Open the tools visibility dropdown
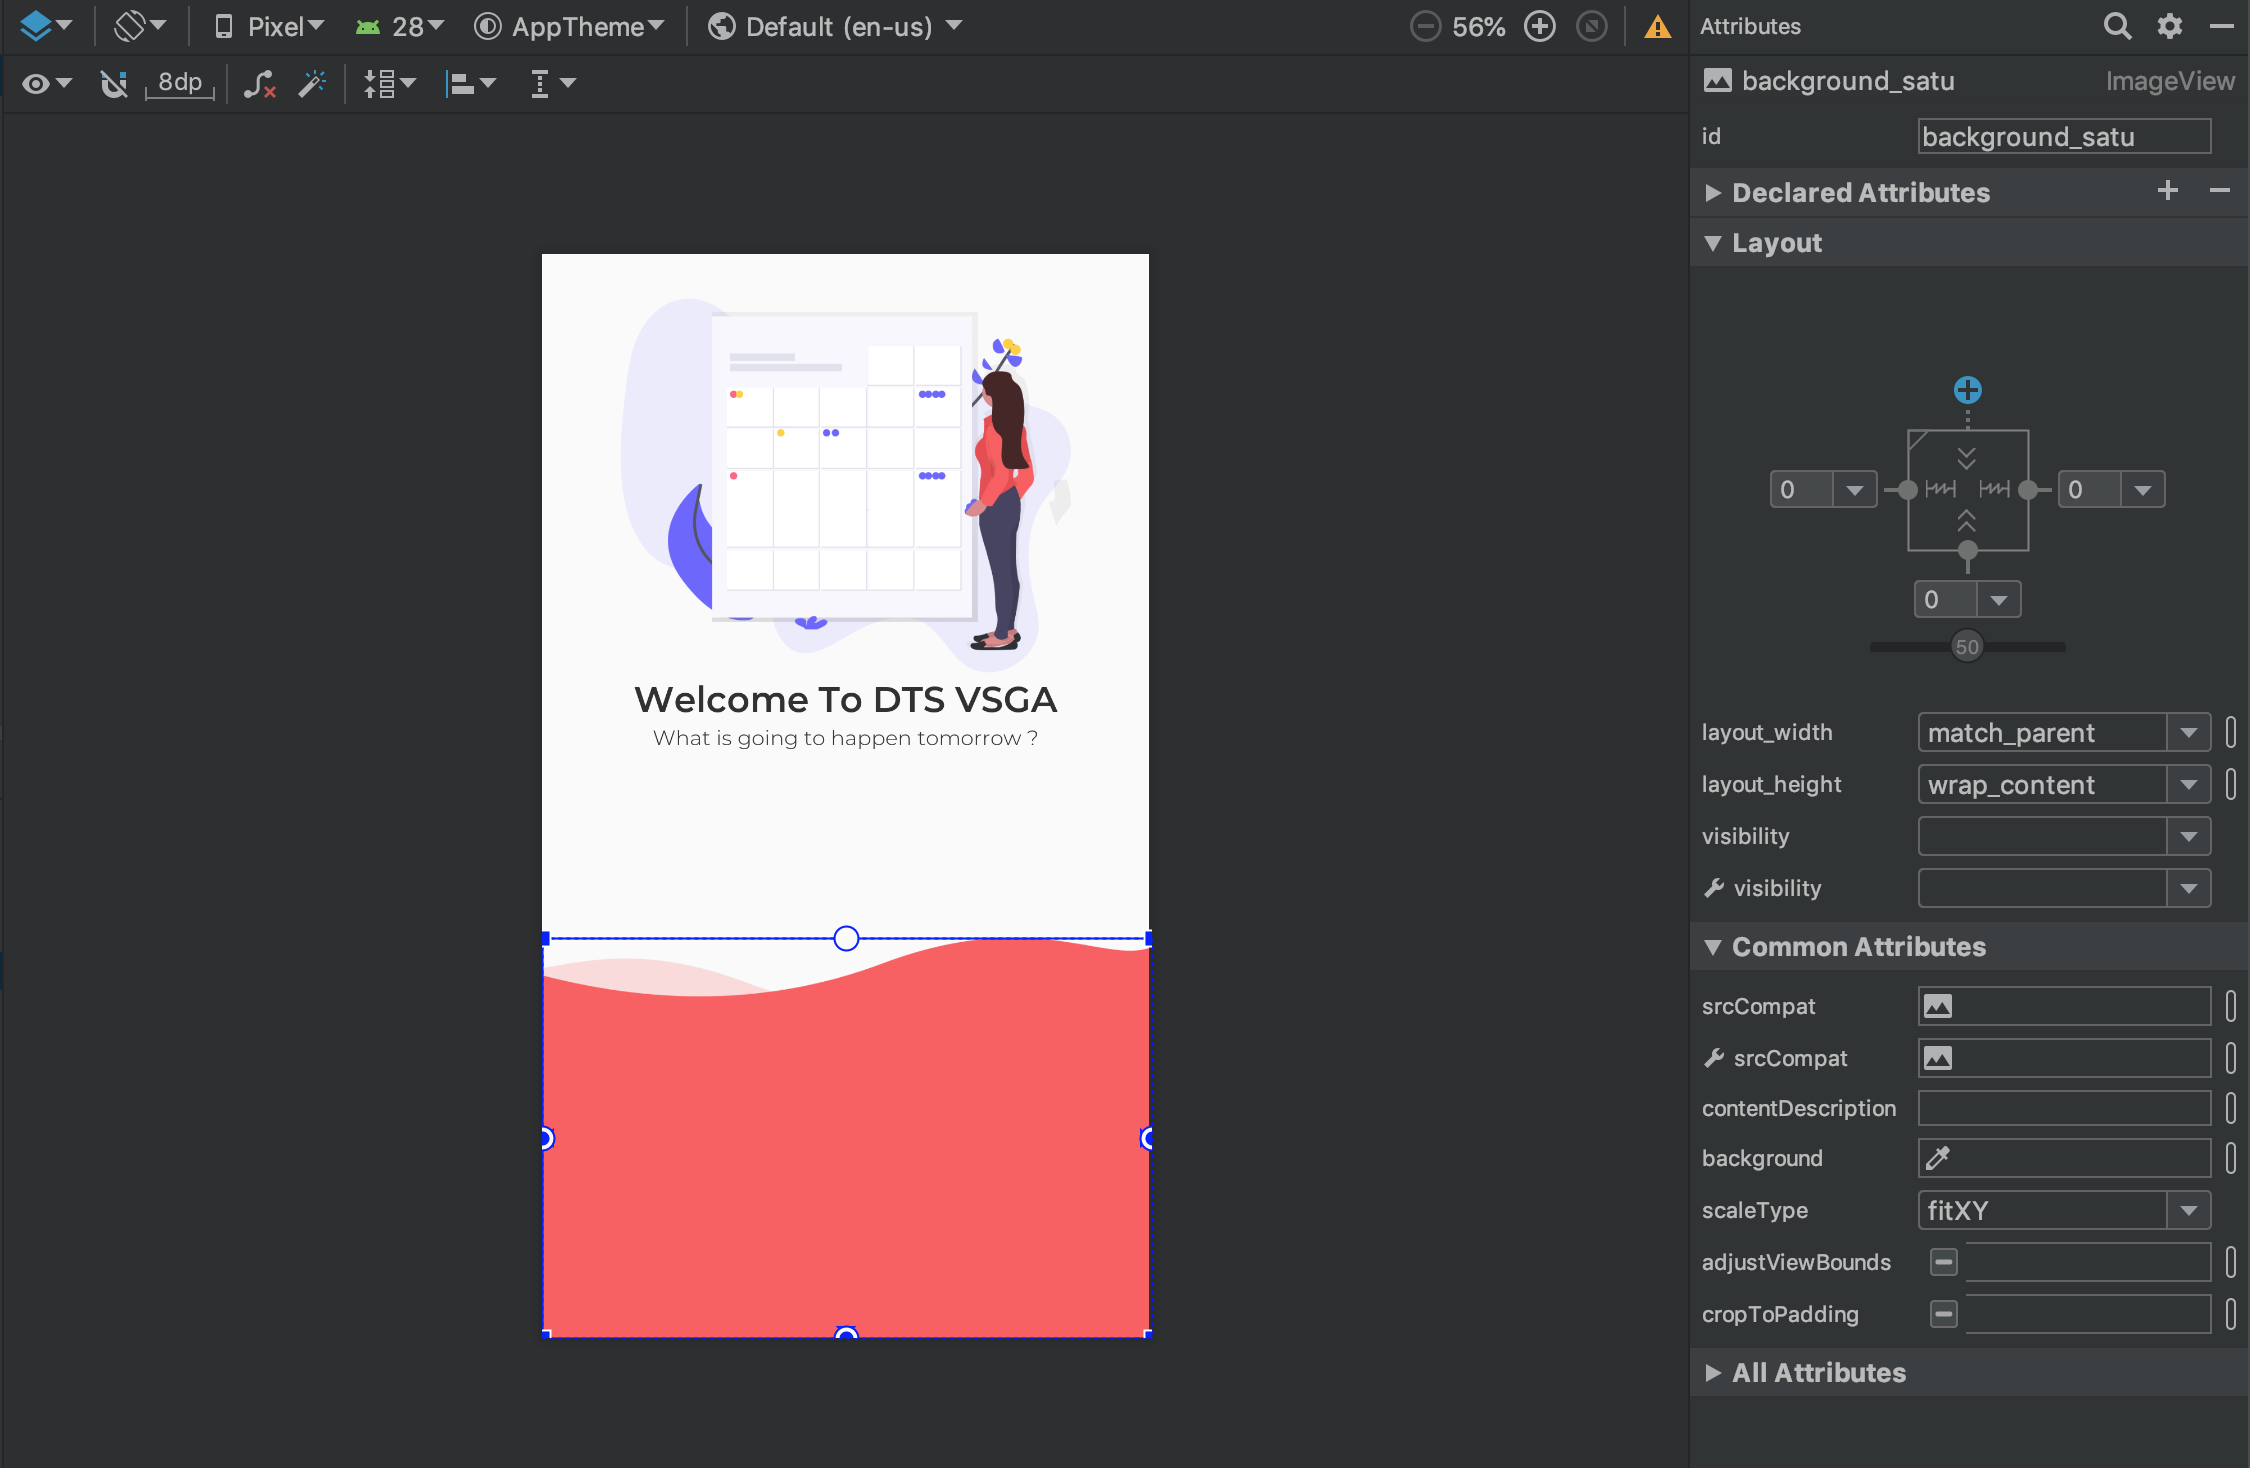Viewport: 2250px width, 1468px height. click(x=2189, y=889)
